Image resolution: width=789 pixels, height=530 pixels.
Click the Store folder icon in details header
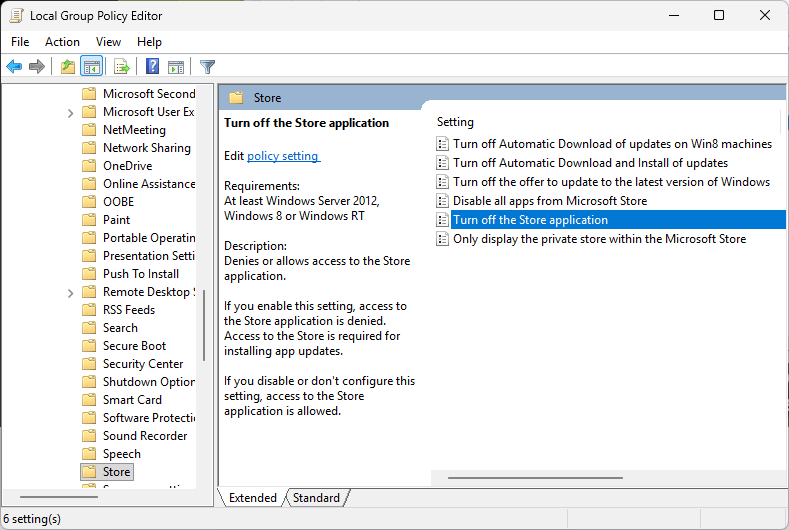tap(236, 98)
